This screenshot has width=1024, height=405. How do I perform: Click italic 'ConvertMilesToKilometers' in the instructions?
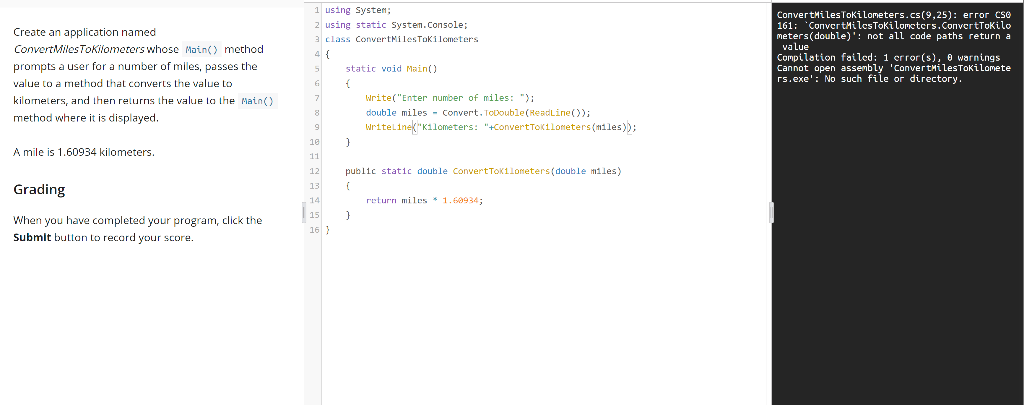(79, 50)
